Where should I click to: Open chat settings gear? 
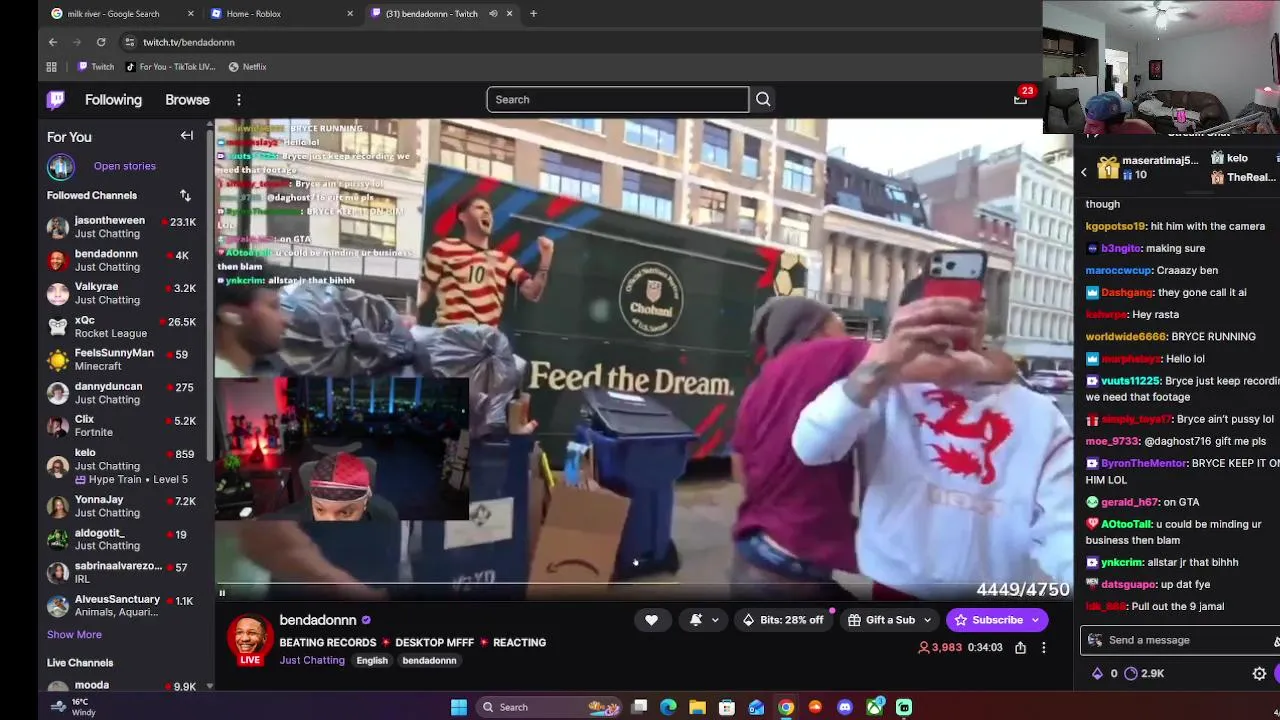click(x=1259, y=673)
